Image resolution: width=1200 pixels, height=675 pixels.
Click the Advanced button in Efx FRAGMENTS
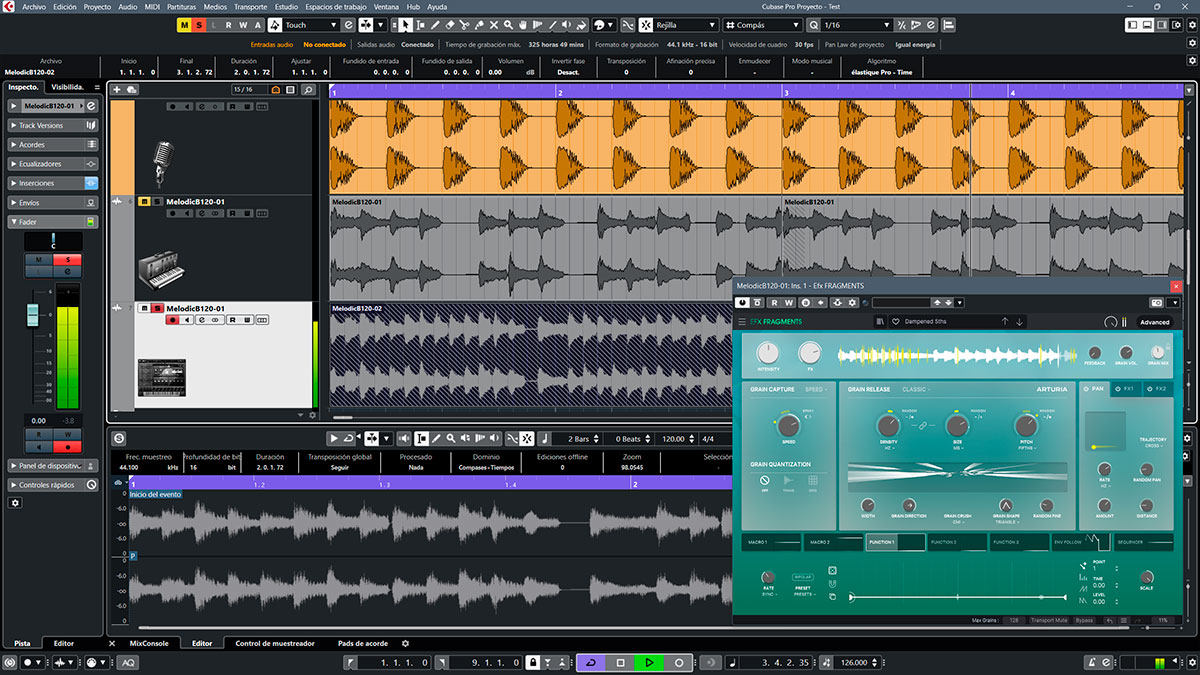(x=1154, y=322)
